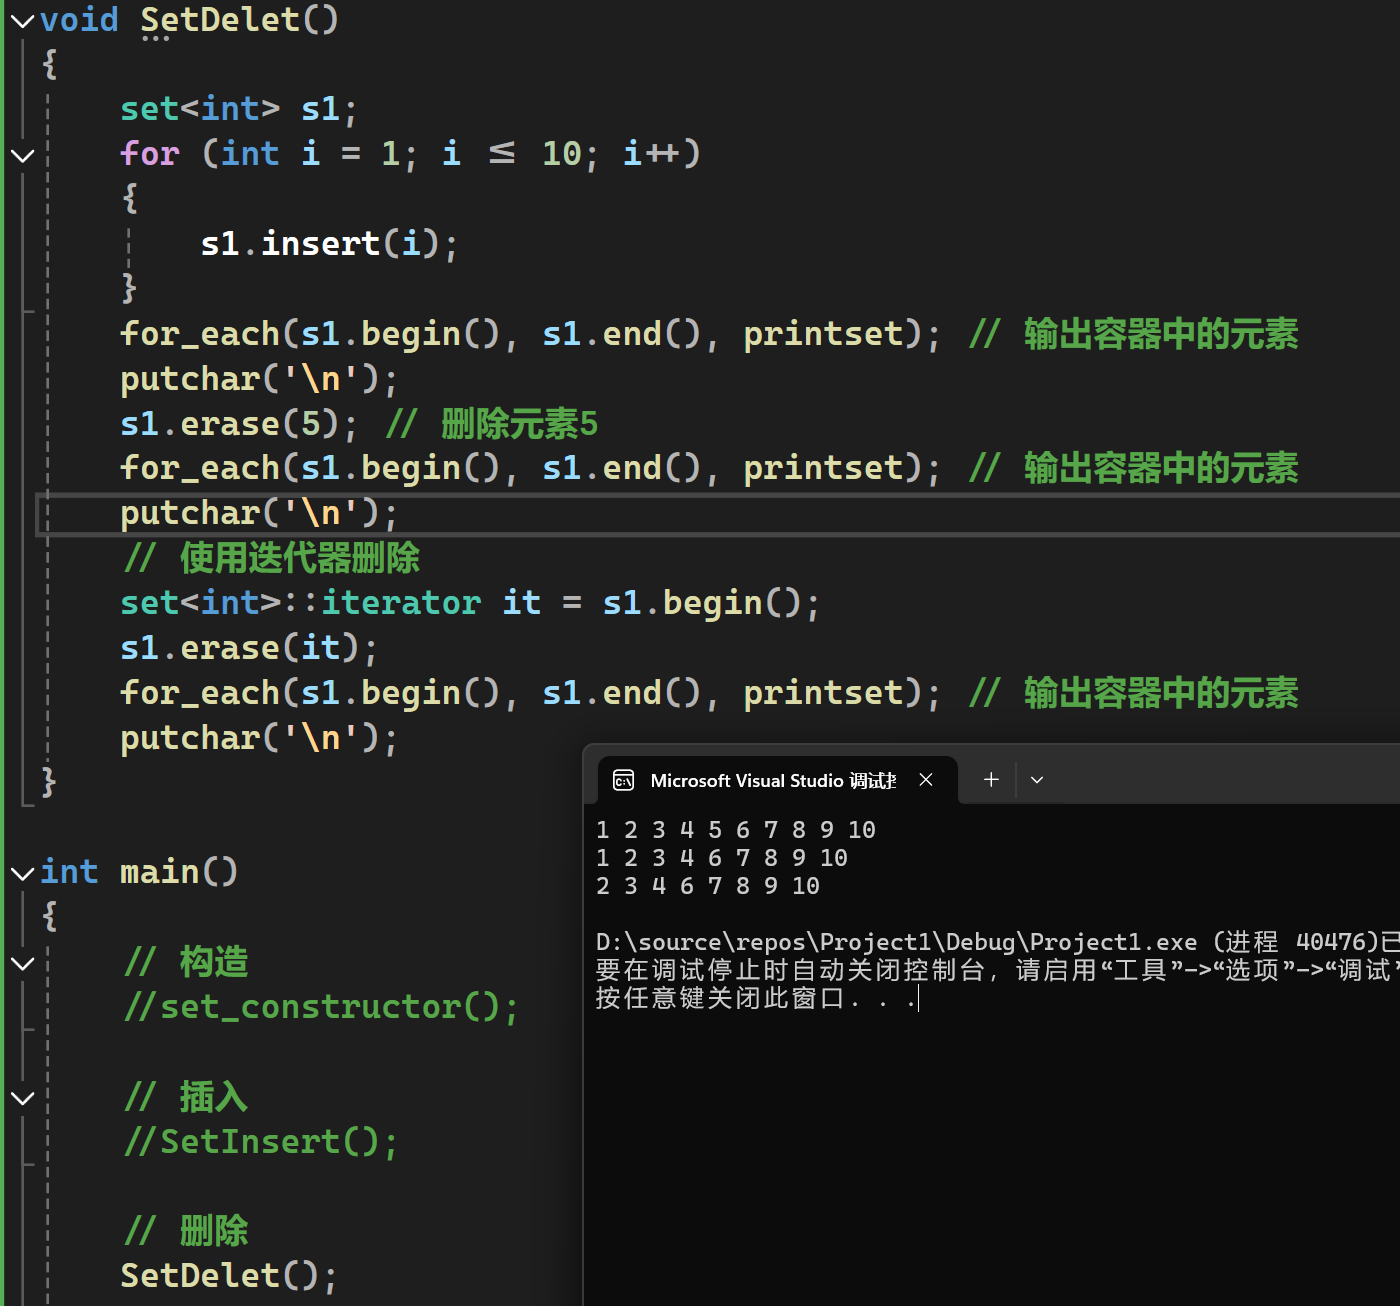
Task: Open the terminal profile dropdown arrow
Action: pyautogui.click(x=1037, y=780)
